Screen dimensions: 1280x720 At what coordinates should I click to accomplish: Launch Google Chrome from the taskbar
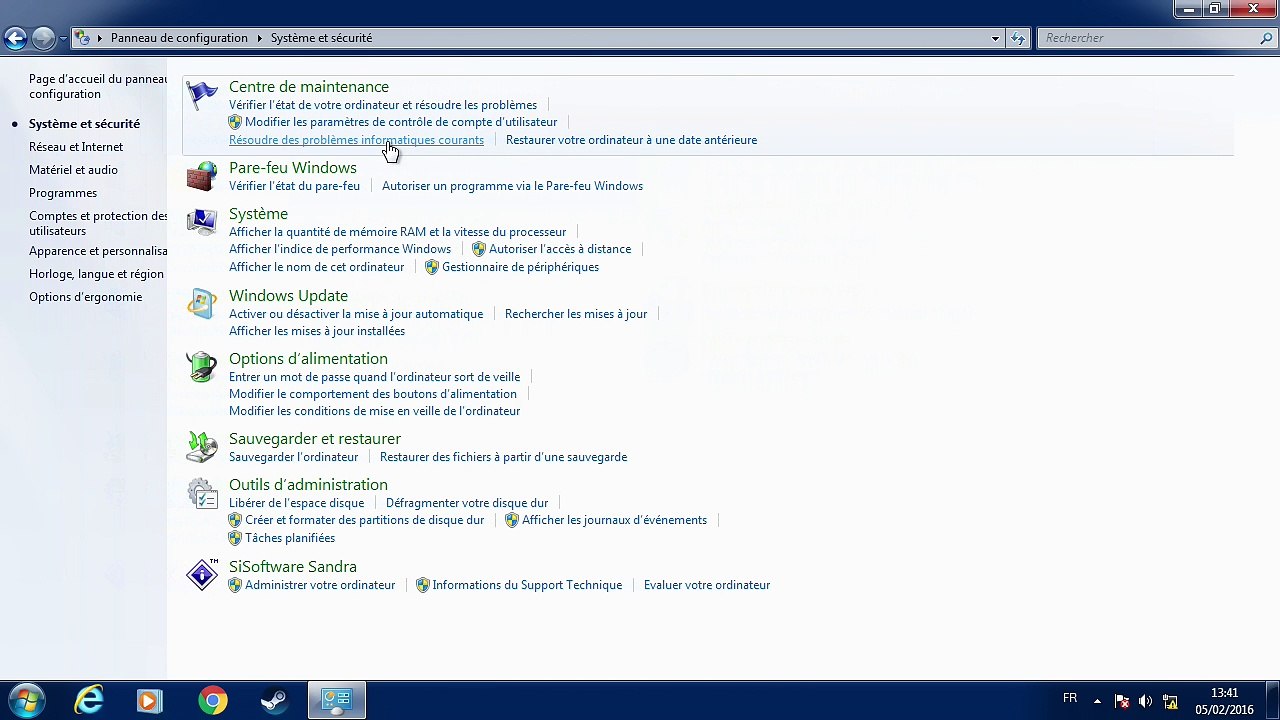[212, 700]
